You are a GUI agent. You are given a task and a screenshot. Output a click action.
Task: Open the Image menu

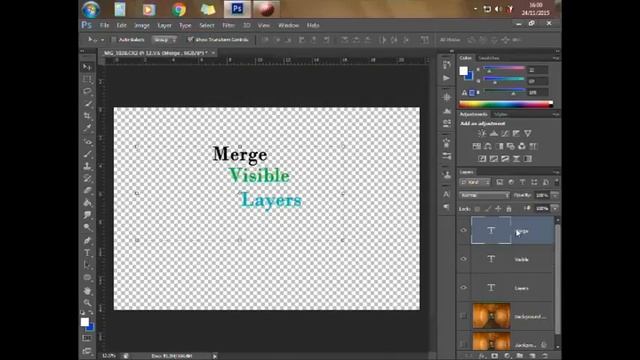pos(142,25)
